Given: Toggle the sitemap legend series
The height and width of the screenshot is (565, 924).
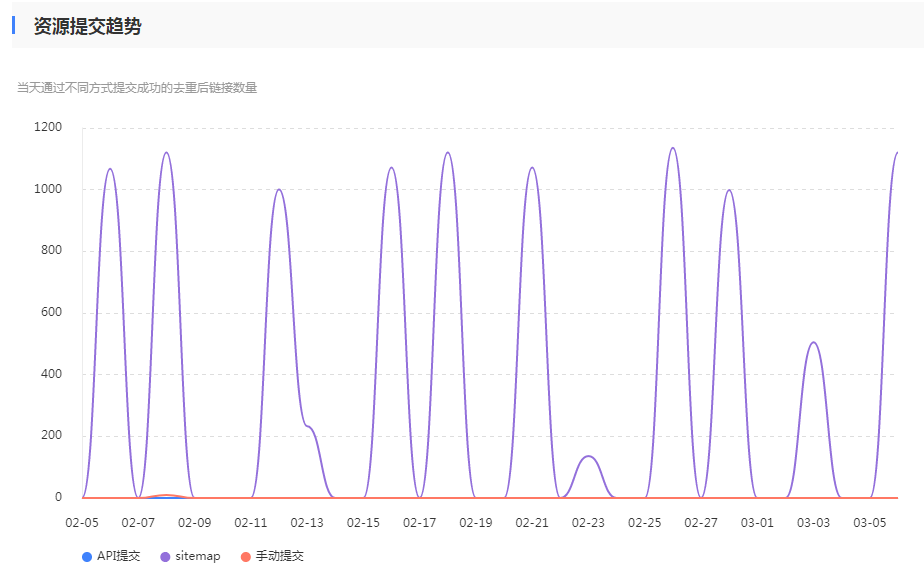Looking at the screenshot, I should [190, 556].
